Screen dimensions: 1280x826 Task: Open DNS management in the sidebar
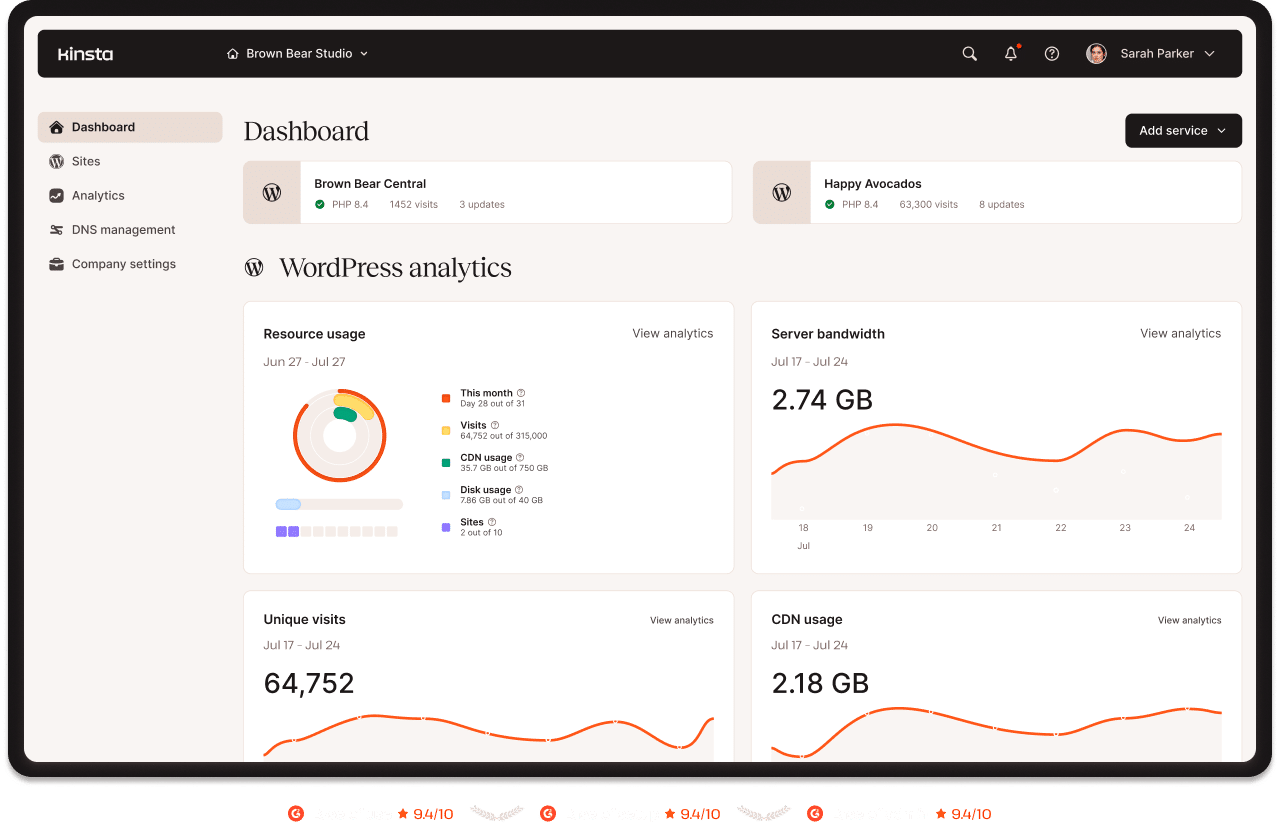(x=123, y=230)
